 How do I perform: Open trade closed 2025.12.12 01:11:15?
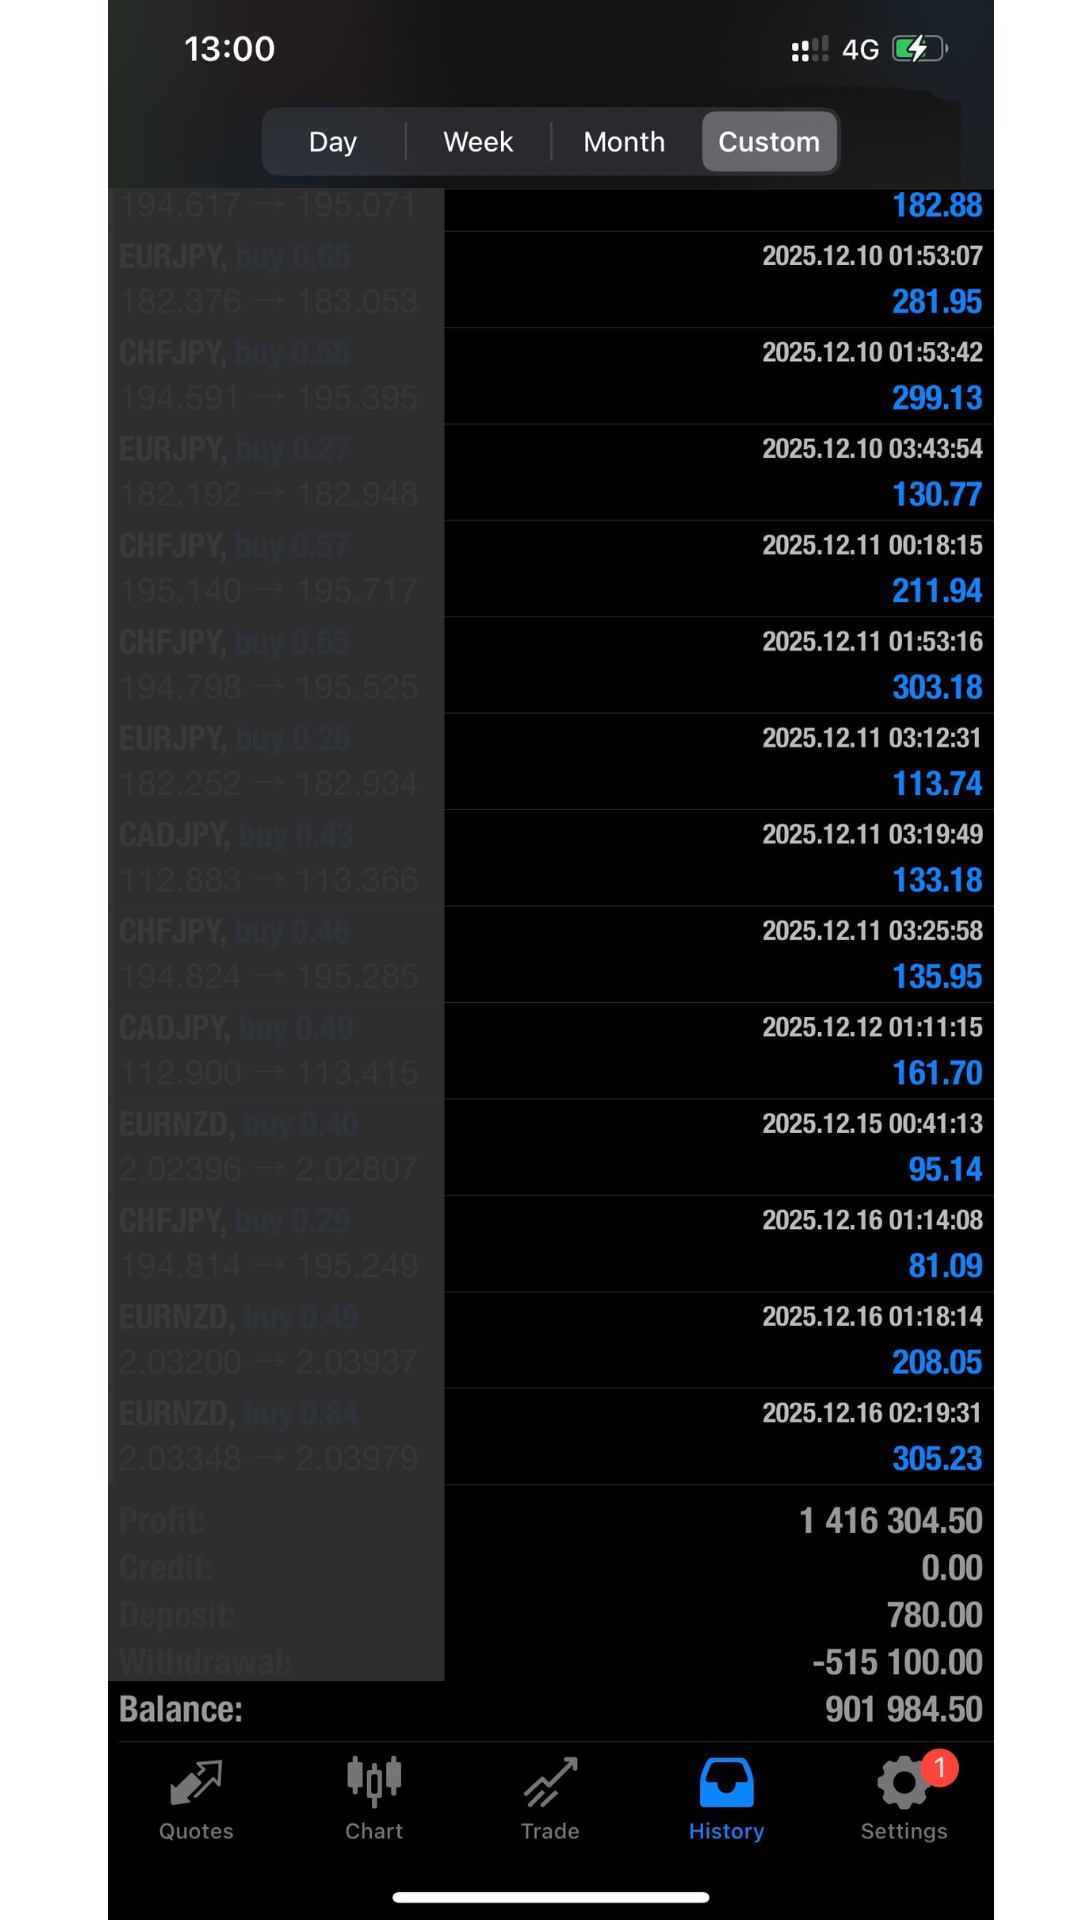tap(718, 1051)
